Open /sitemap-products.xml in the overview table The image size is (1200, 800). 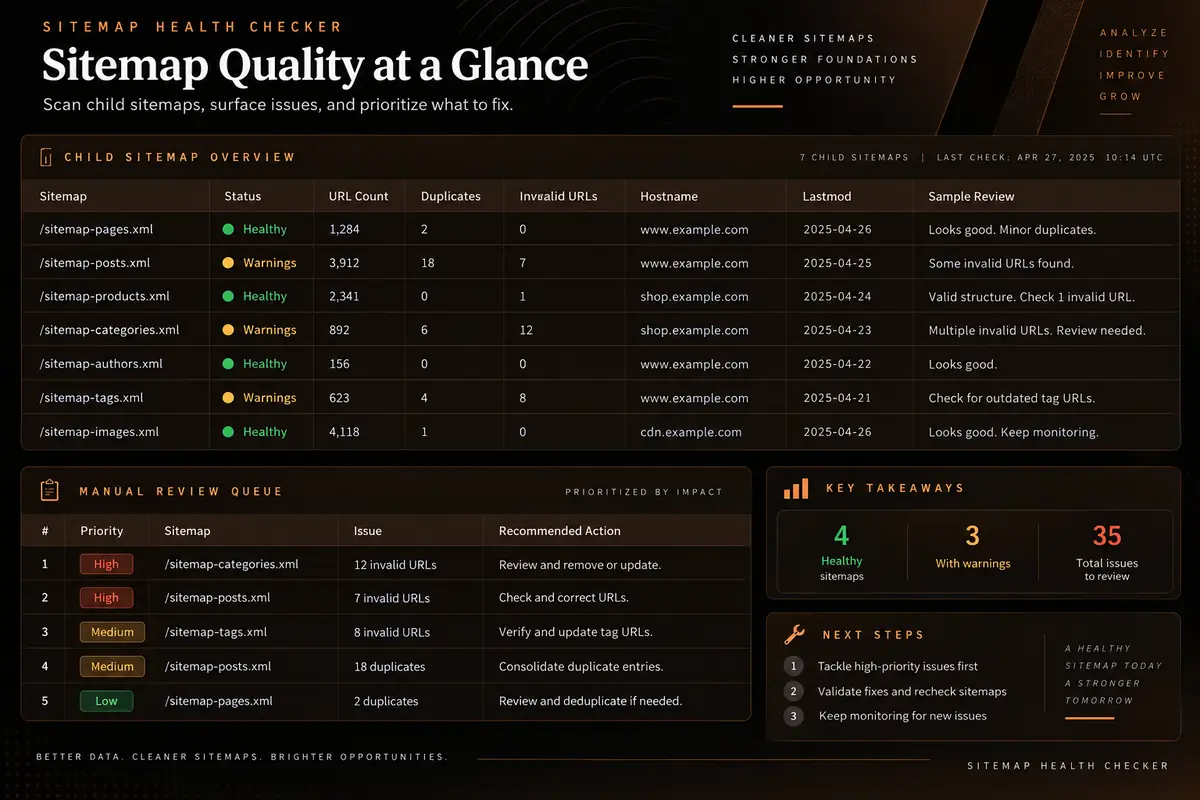tap(104, 296)
